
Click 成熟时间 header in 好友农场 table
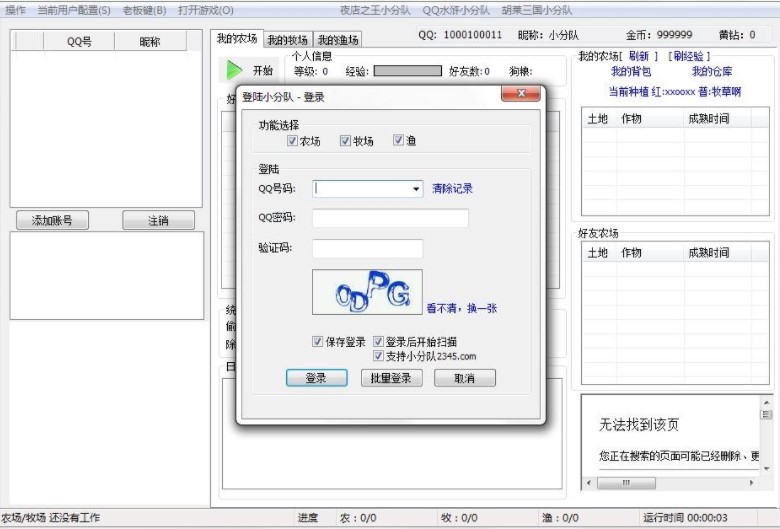tap(717, 253)
